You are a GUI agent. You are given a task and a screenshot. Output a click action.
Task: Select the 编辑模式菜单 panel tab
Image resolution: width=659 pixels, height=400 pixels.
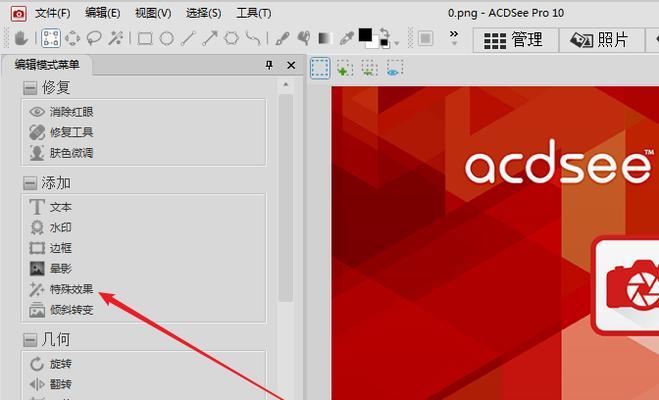click(47, 65)
